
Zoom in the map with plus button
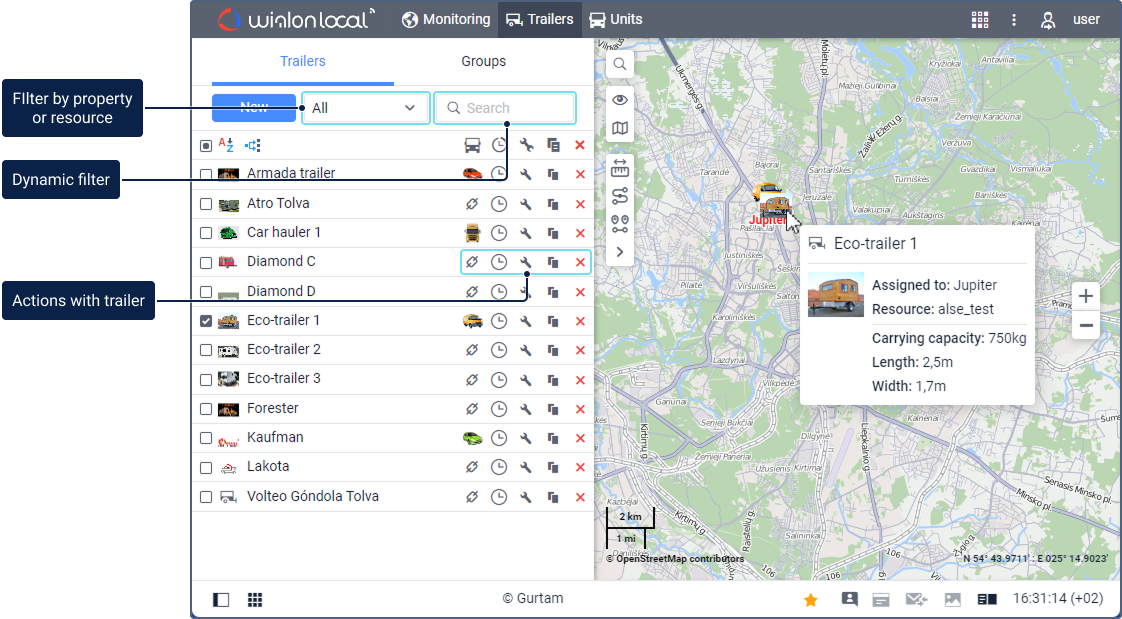click(1086, 296)
